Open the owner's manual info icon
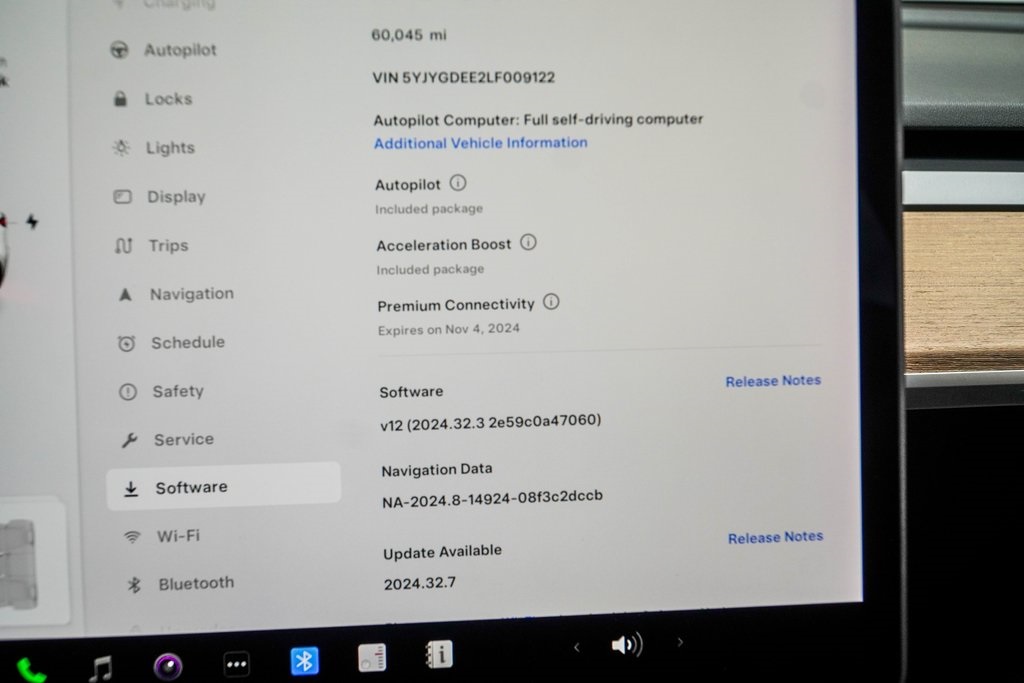Image resolution: width=1024 pixels, height=683 pixels. 438,655
